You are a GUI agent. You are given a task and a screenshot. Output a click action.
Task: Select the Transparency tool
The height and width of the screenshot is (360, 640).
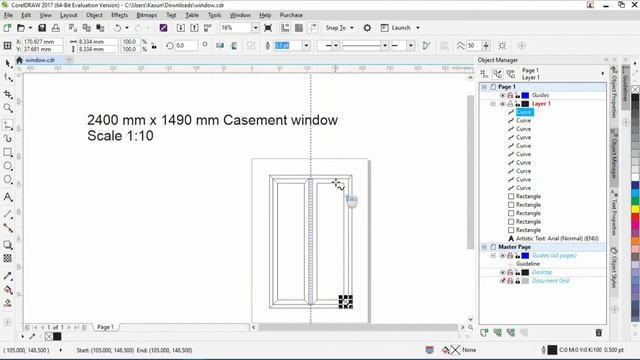[8, 258]
